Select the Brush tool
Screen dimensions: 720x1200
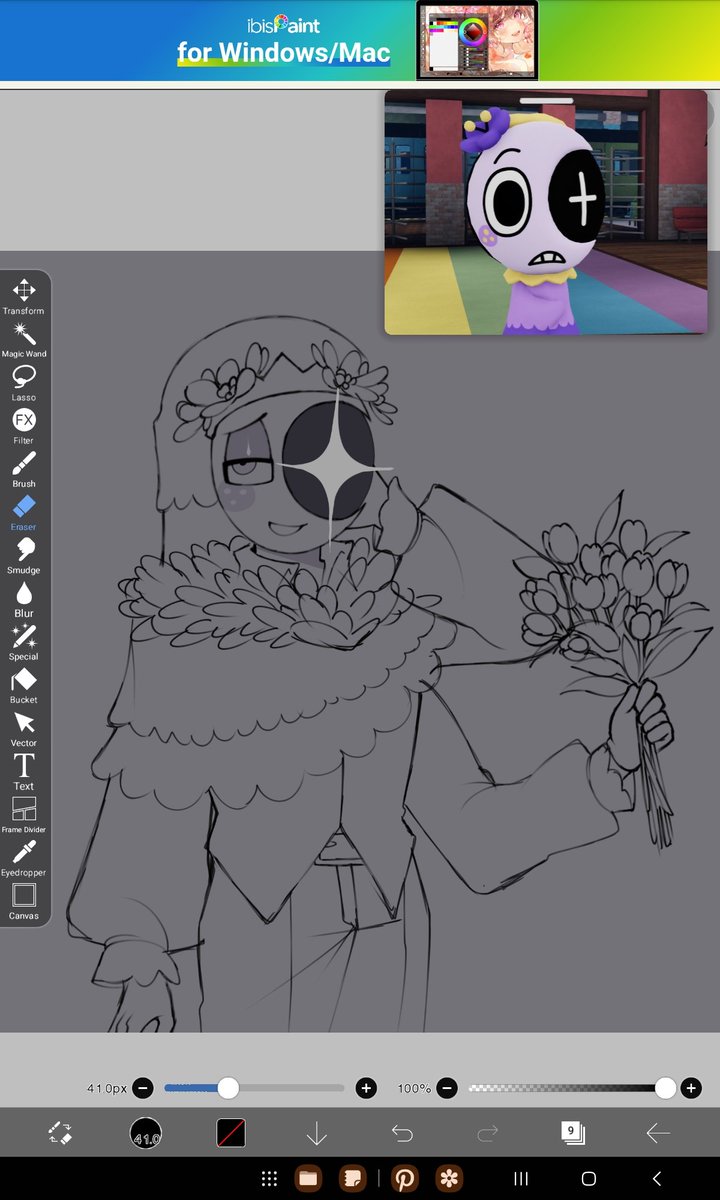(23, 469)
